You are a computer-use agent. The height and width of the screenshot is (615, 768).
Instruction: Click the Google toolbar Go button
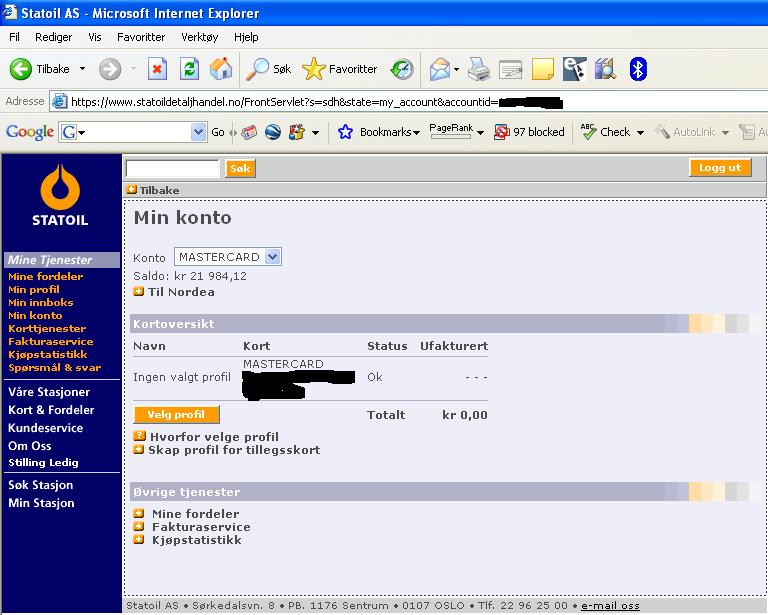(x=217, y=132)
